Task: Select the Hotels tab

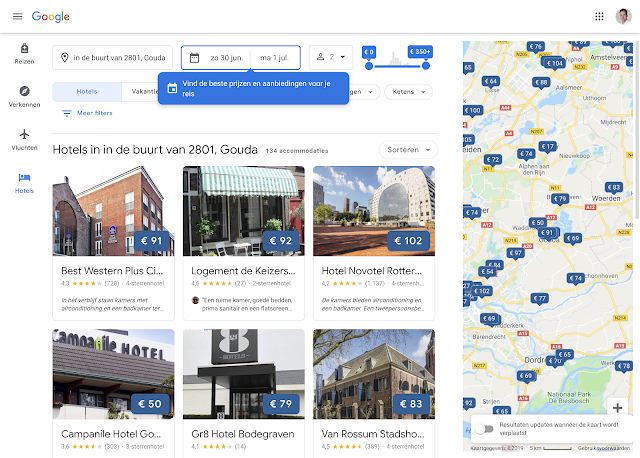Action: (87, 92)
